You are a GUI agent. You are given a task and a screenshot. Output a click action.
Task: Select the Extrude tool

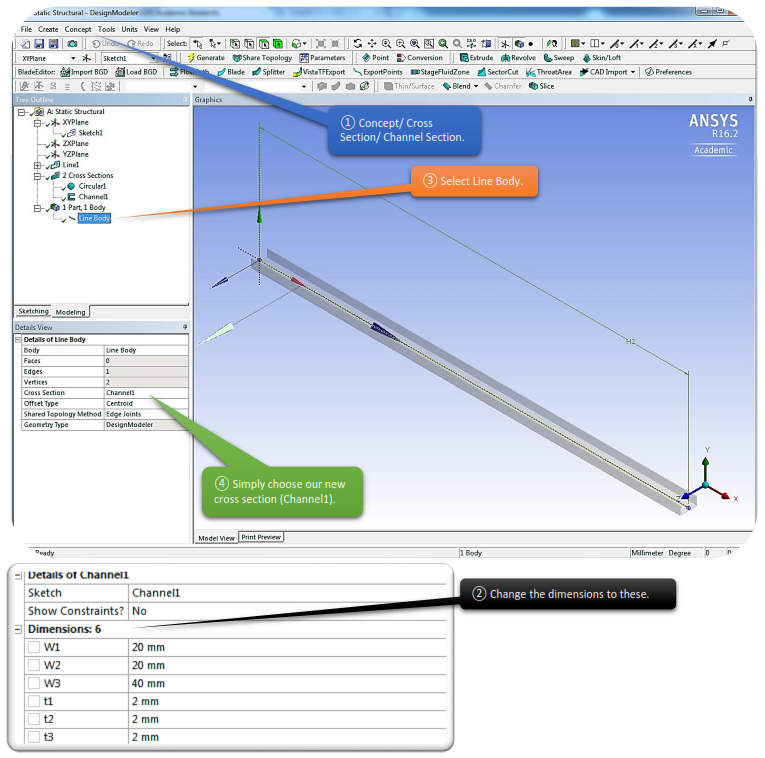pyautogui.click(x=476, y=58)
